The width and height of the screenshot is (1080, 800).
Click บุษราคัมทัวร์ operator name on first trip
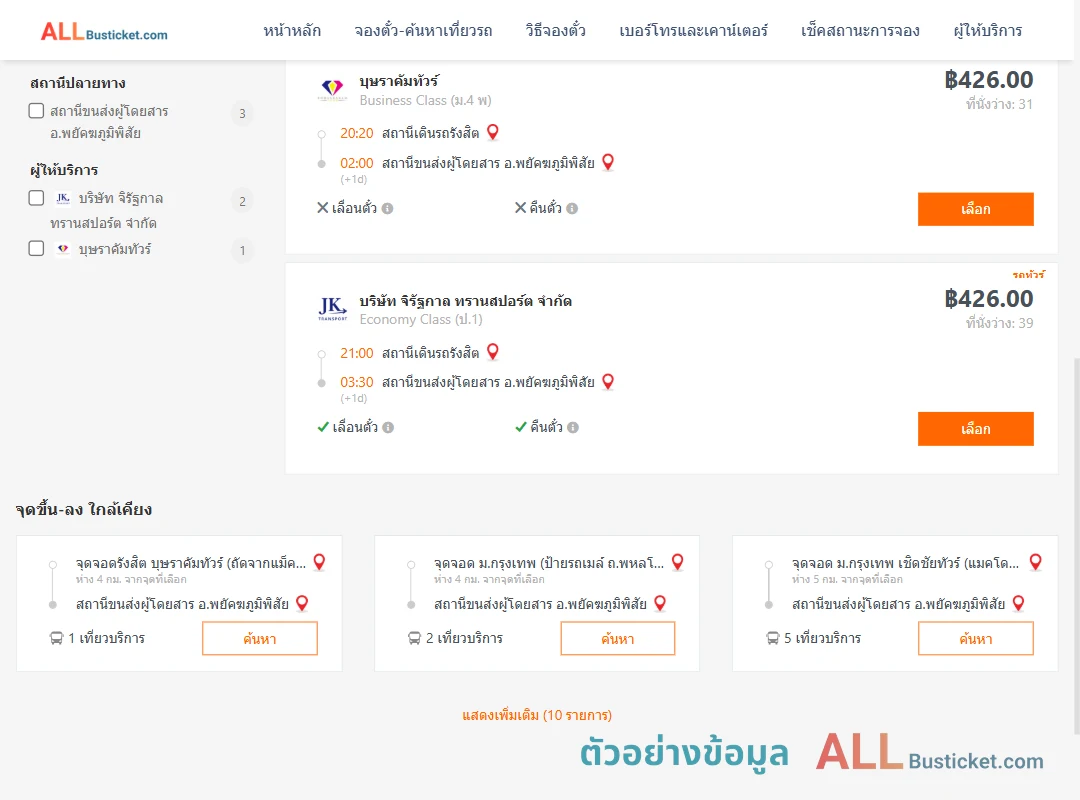pos(399,81)
